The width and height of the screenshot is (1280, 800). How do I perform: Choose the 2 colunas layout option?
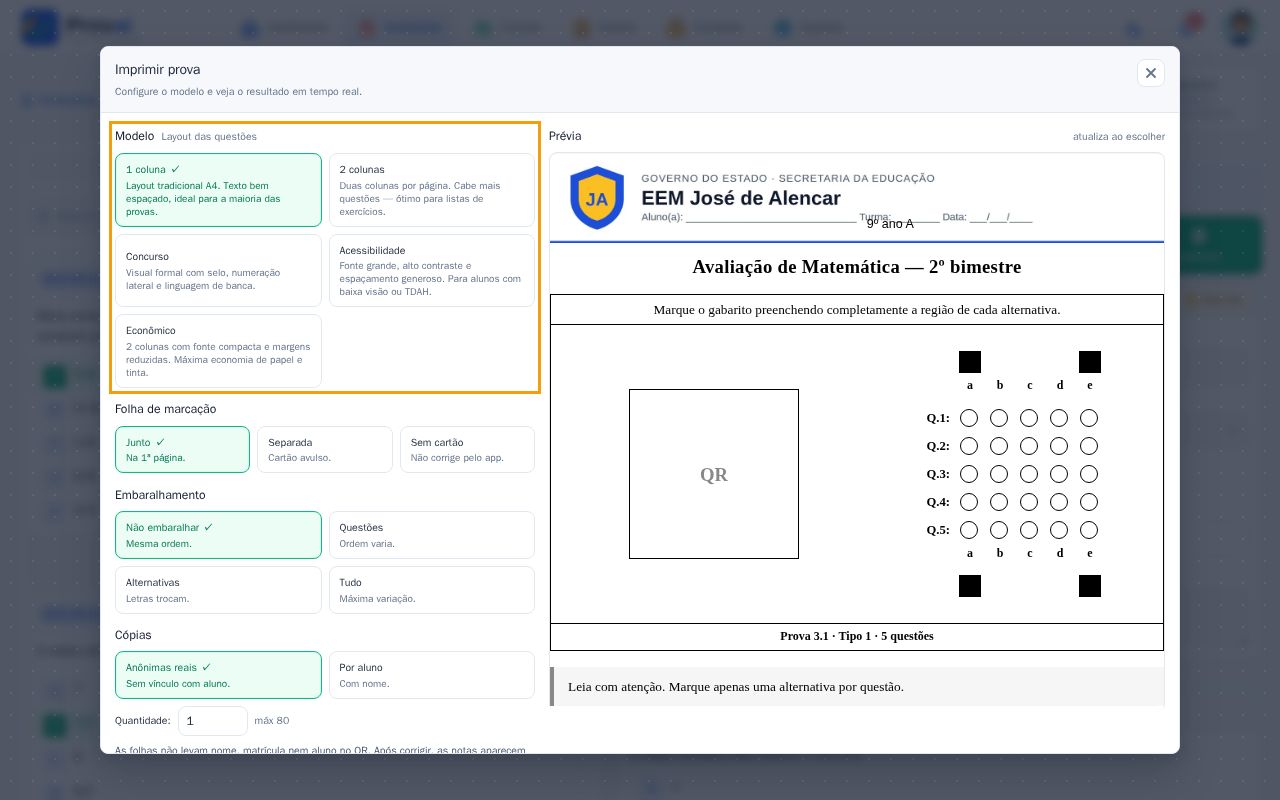click(431, 190)
